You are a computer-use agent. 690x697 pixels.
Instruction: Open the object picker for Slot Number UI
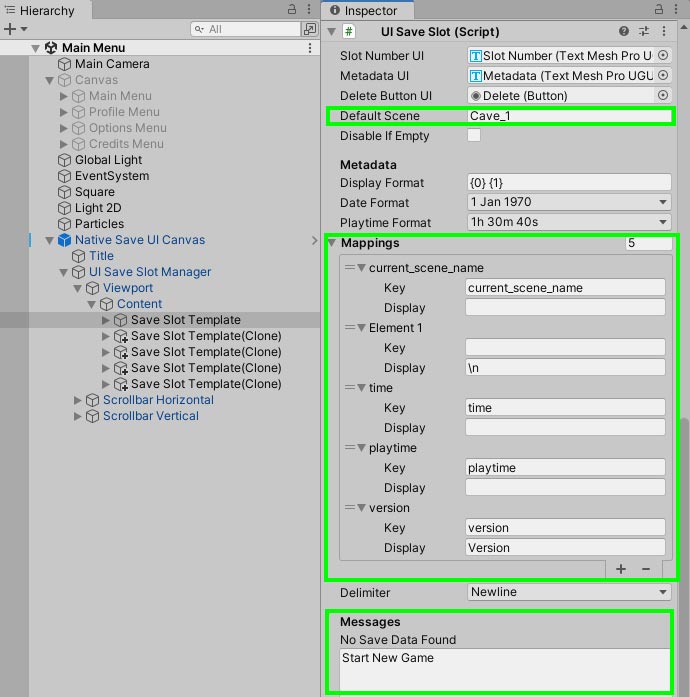pos(662,55)
